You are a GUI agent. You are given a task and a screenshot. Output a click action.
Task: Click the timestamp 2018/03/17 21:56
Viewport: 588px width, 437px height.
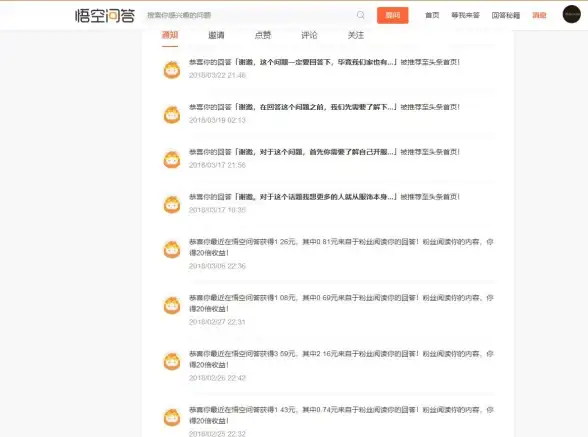click(218, 165)
